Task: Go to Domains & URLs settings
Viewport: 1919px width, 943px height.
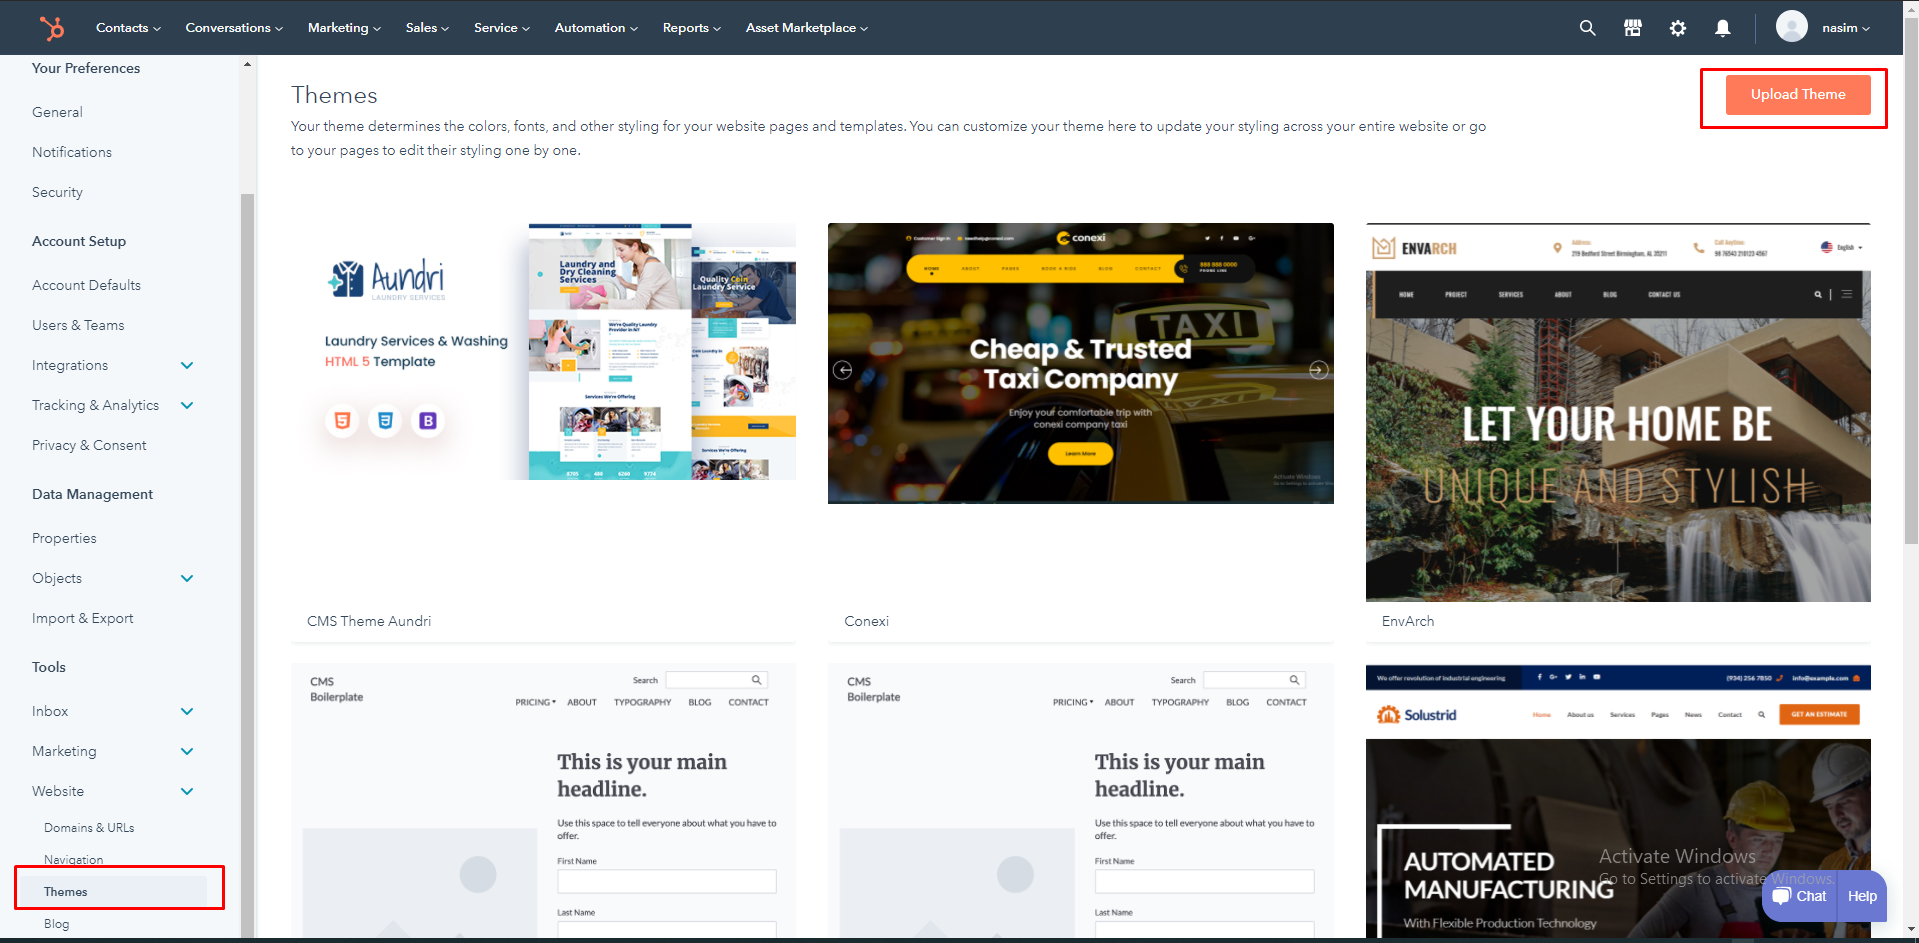Action: 89,828
